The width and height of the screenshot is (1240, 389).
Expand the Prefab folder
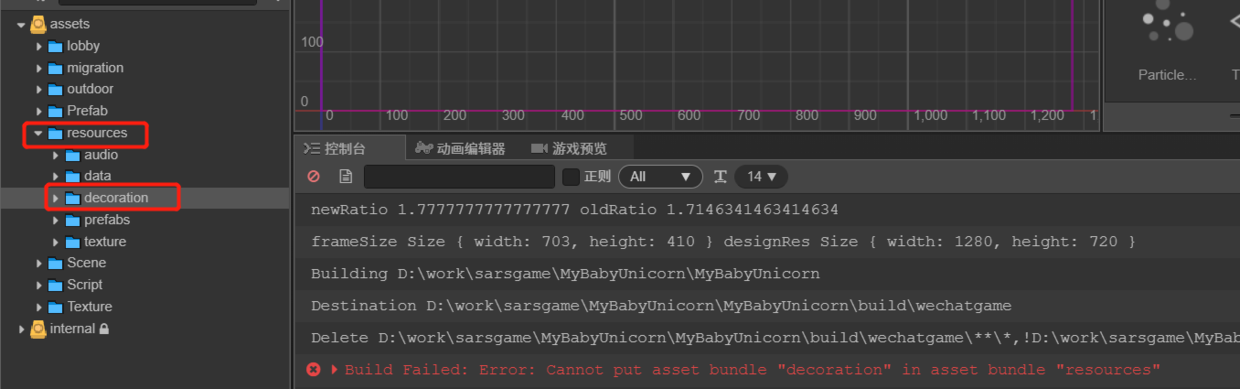pyautogui.click(x=39, y=111)
